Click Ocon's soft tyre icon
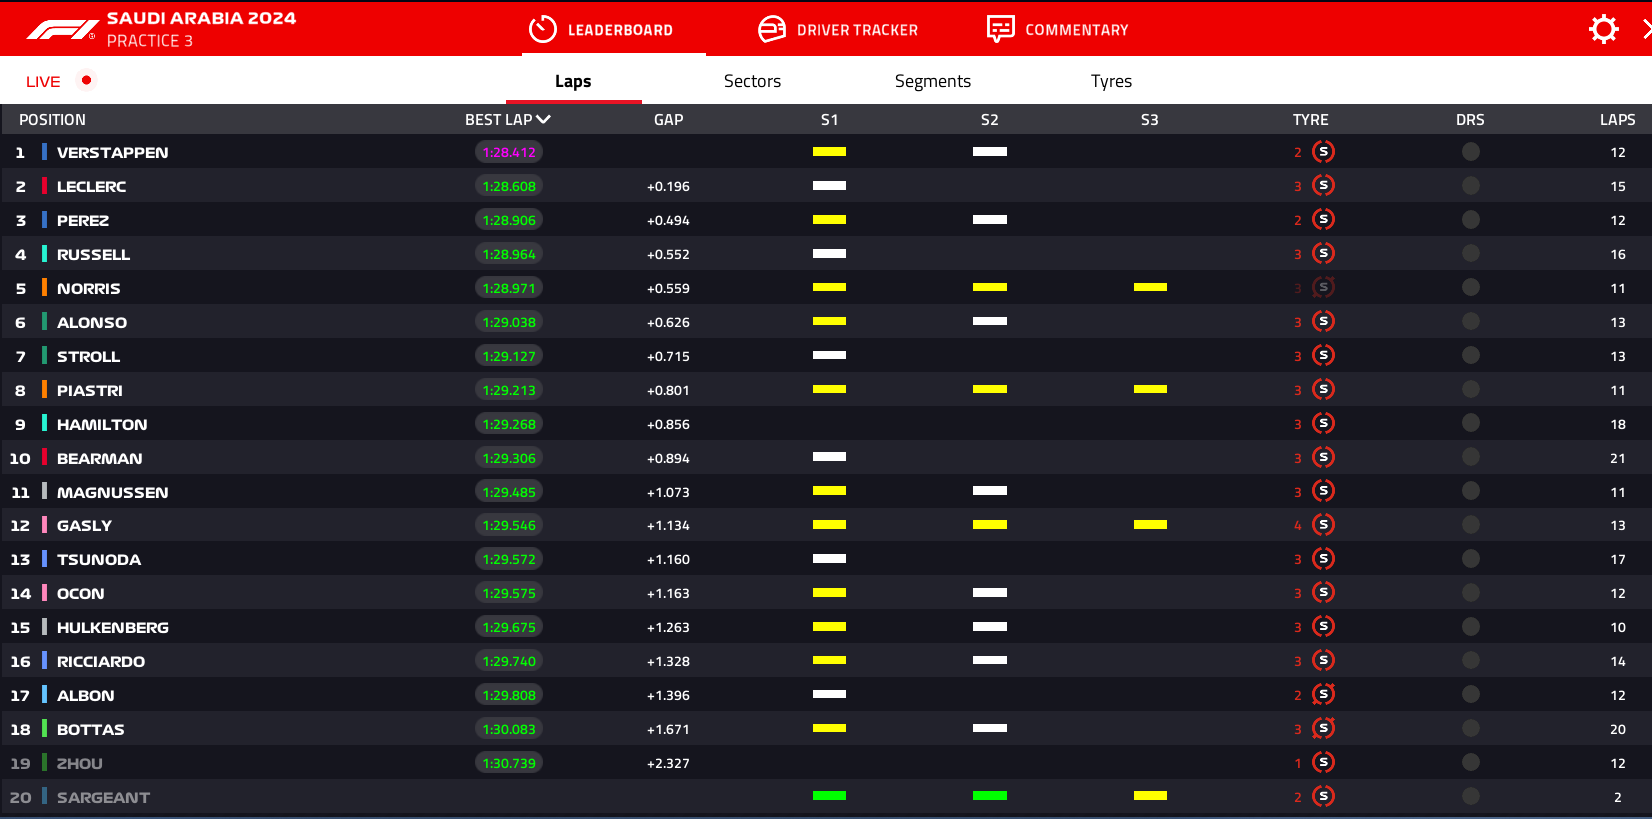The height and width of the screenshot is (819, 1652). (x=1324, y=593)
